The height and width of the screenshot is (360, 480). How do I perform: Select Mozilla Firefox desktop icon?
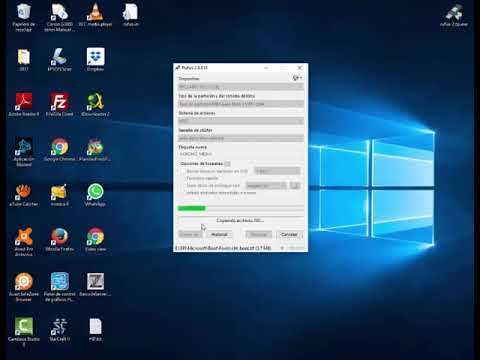coord(60,239)
